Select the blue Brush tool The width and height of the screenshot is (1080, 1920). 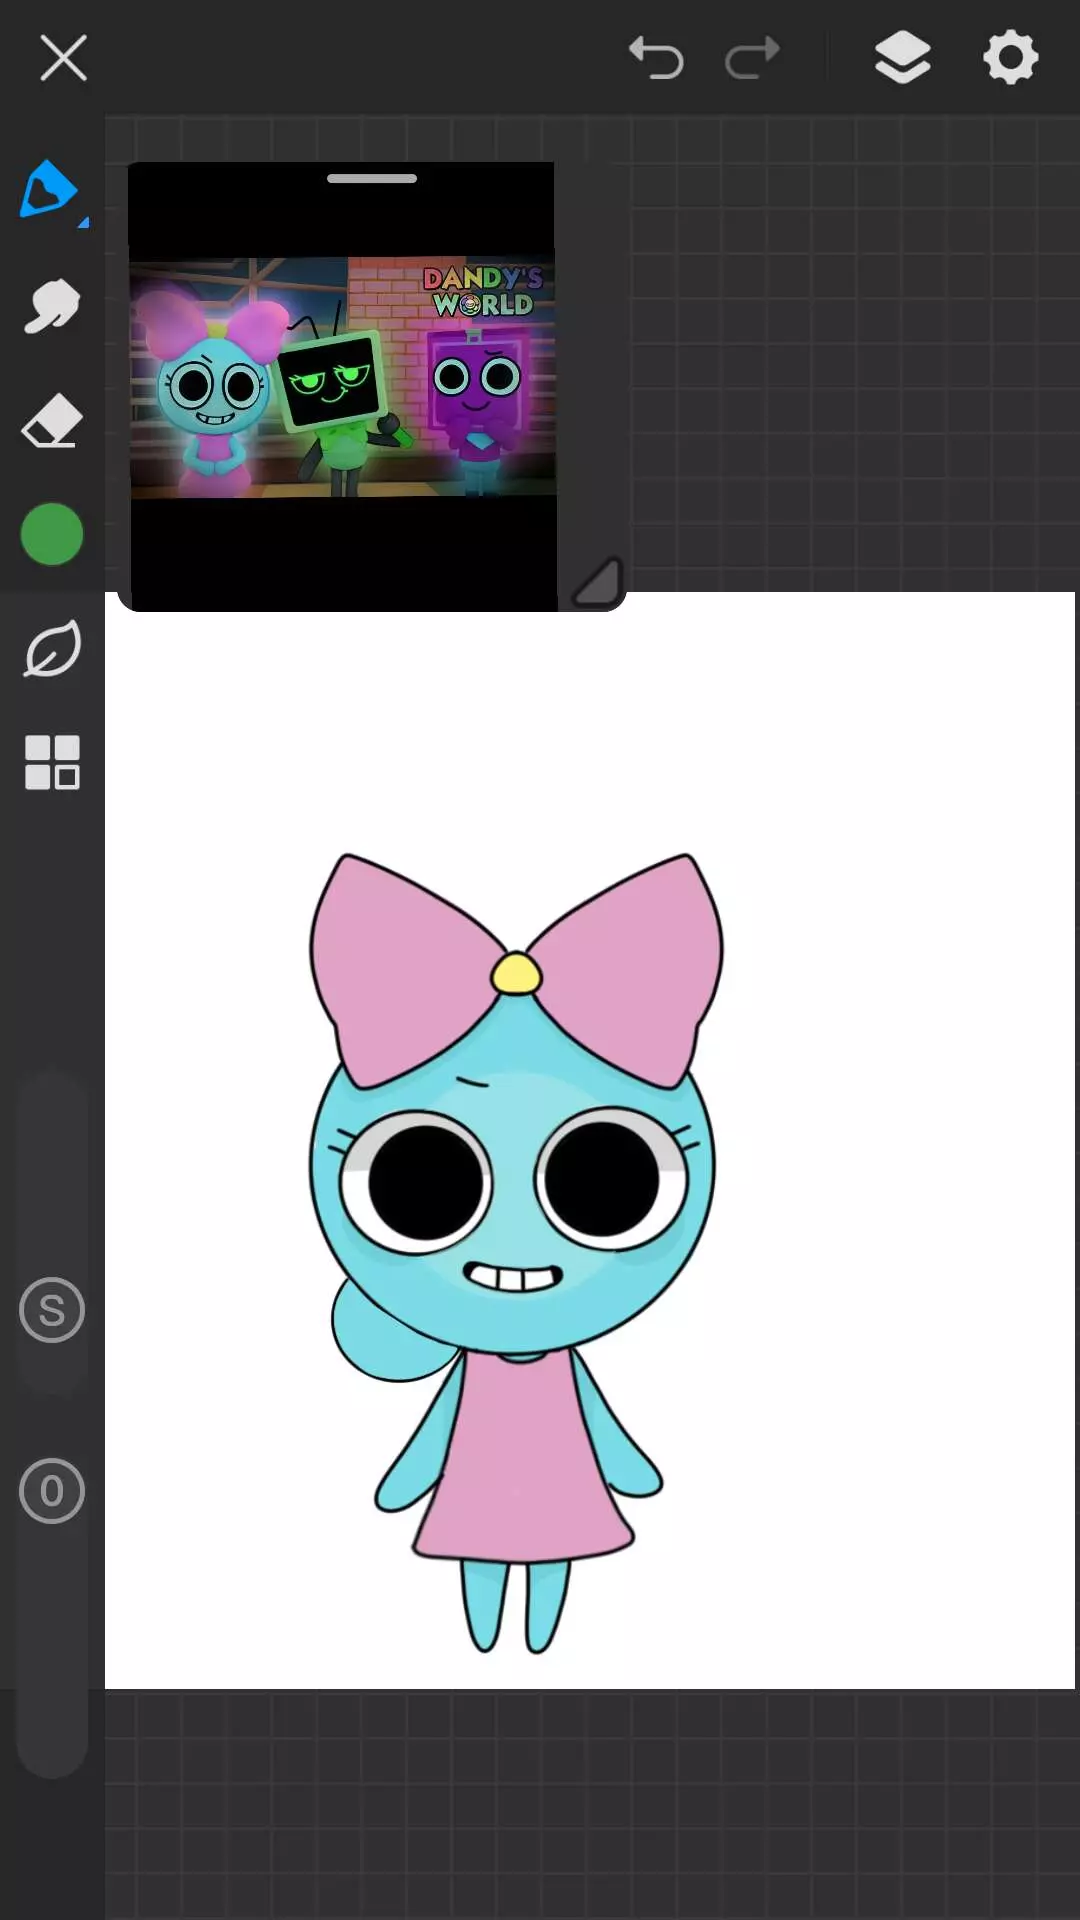click(48, 188)
